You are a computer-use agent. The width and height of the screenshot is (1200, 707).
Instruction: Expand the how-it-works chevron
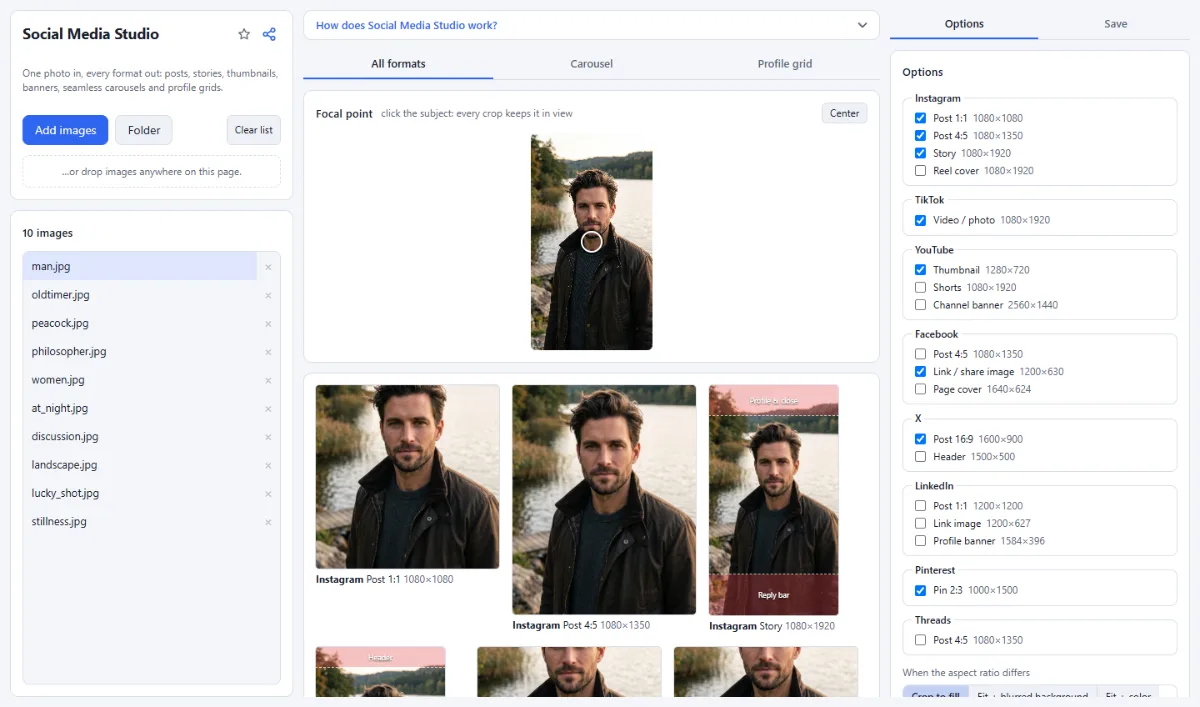point(862,25)
